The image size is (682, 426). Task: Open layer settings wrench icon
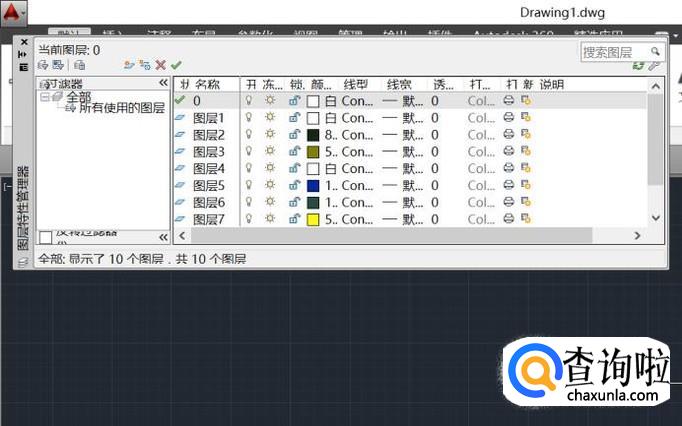click(654, 66)
